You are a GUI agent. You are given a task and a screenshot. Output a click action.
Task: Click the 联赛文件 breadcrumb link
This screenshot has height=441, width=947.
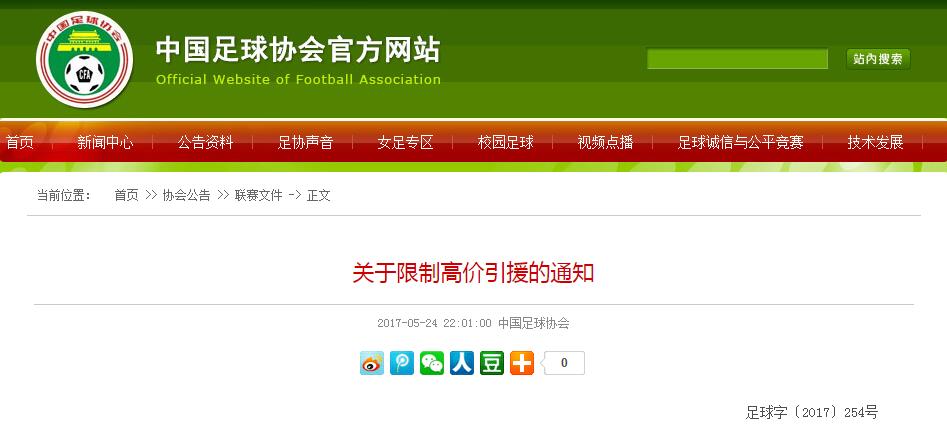pos(258,195)
